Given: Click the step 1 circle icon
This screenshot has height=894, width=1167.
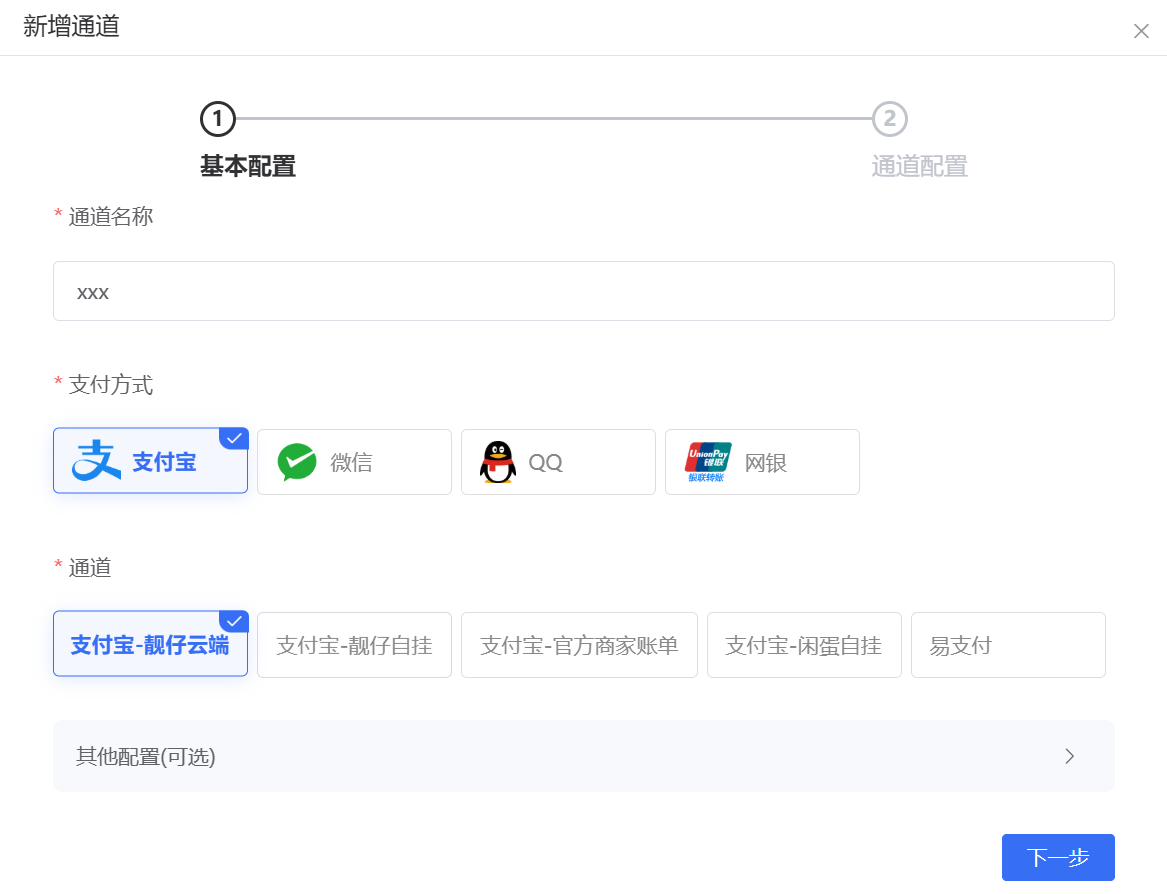Looking at the screenshot, I should [x=218, y=119].
